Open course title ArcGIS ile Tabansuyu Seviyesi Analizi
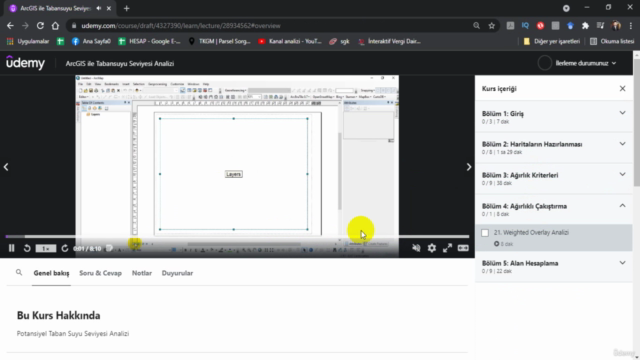 pos(120,64)
